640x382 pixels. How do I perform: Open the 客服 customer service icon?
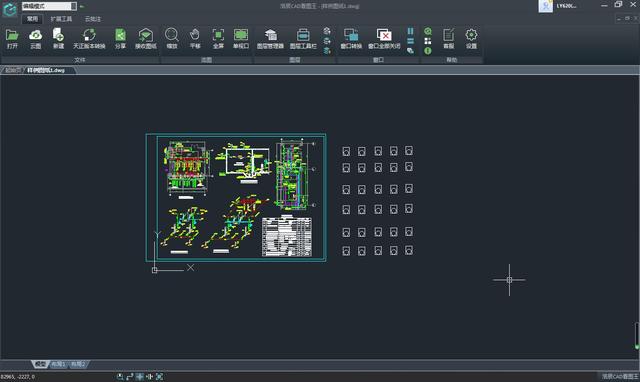tap(449, 39)
